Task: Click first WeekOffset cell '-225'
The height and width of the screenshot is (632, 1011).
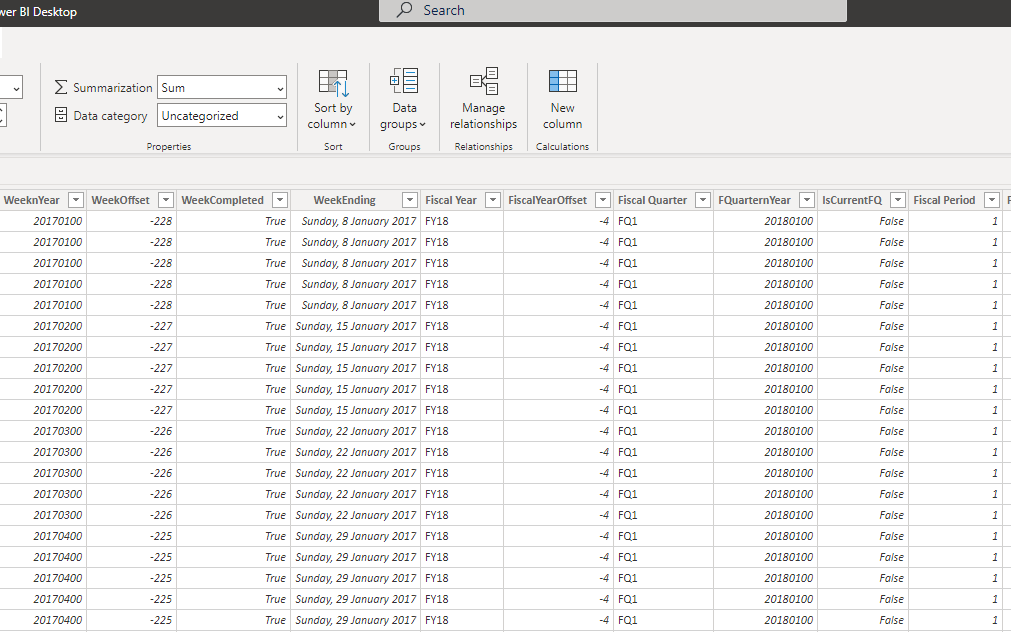Action: tap(132, 537)
